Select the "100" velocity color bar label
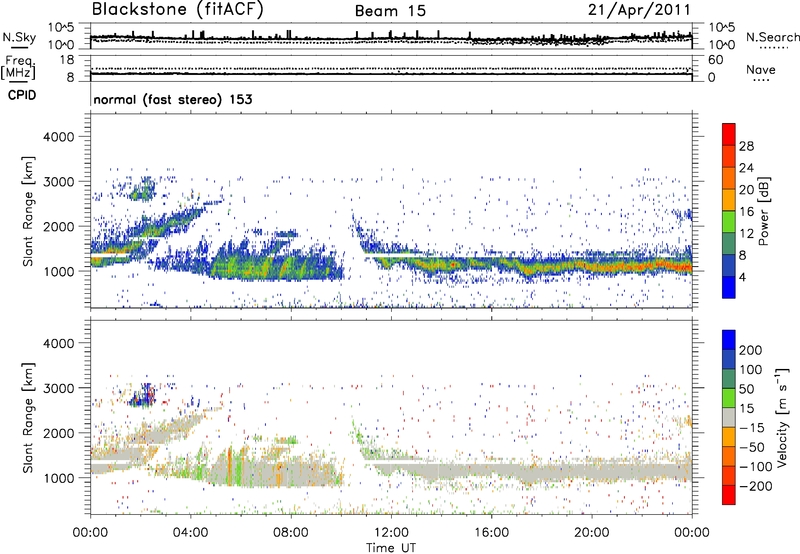This screenshot has width=800, height=554. (751, 370)
